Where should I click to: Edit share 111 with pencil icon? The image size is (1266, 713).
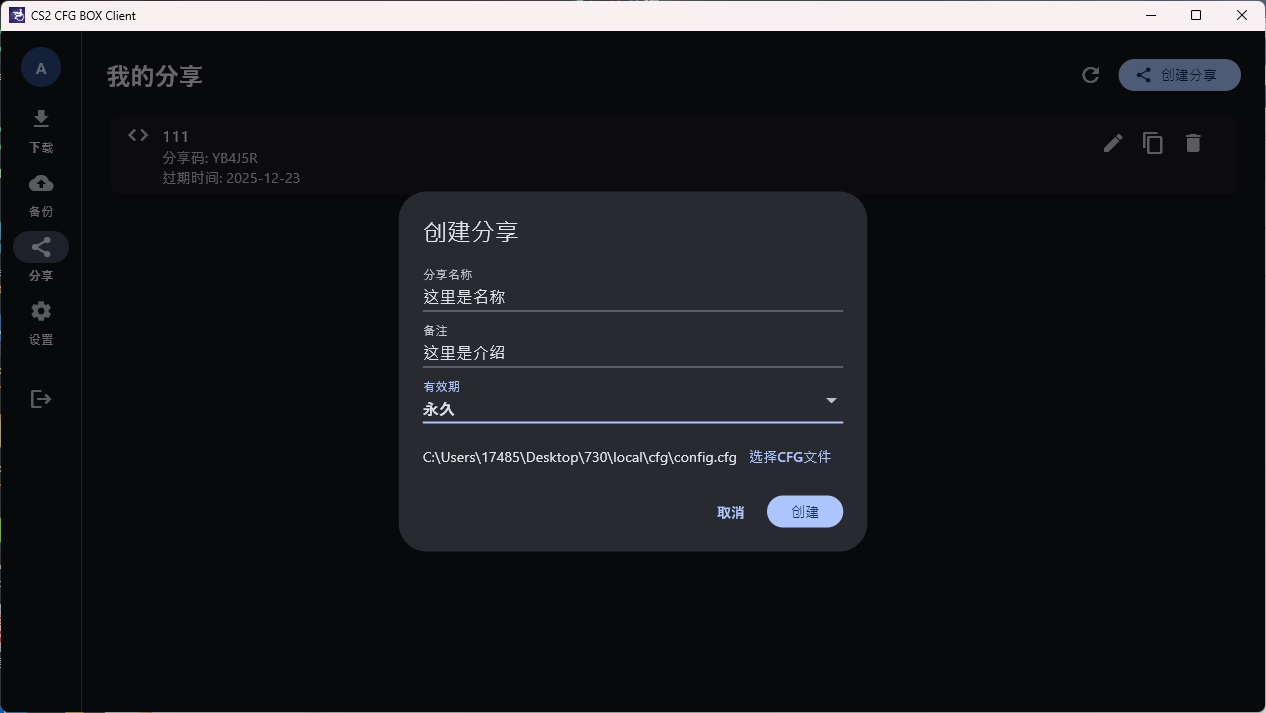click(x=1113, y=143)
